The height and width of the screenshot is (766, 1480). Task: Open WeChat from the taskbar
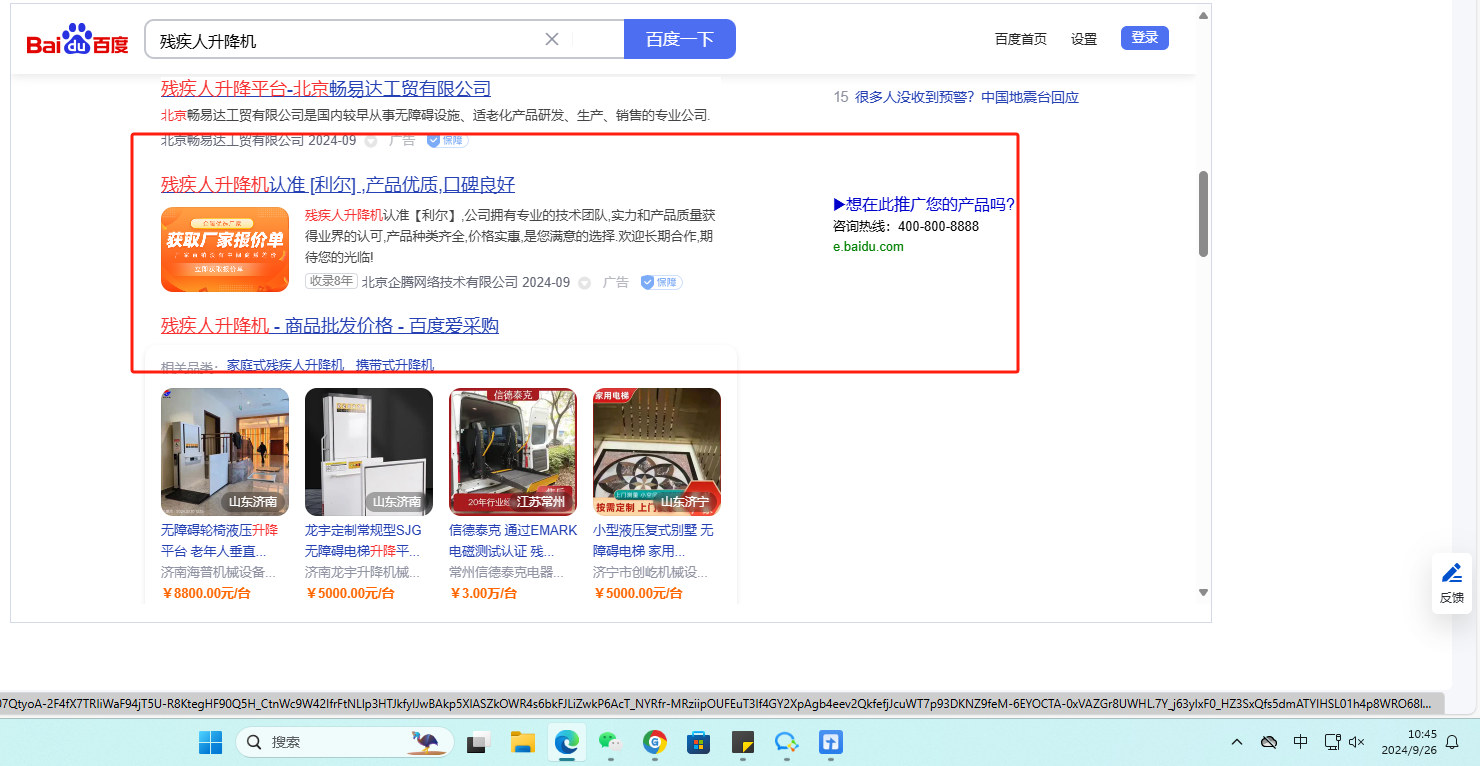tap(609, 742)
